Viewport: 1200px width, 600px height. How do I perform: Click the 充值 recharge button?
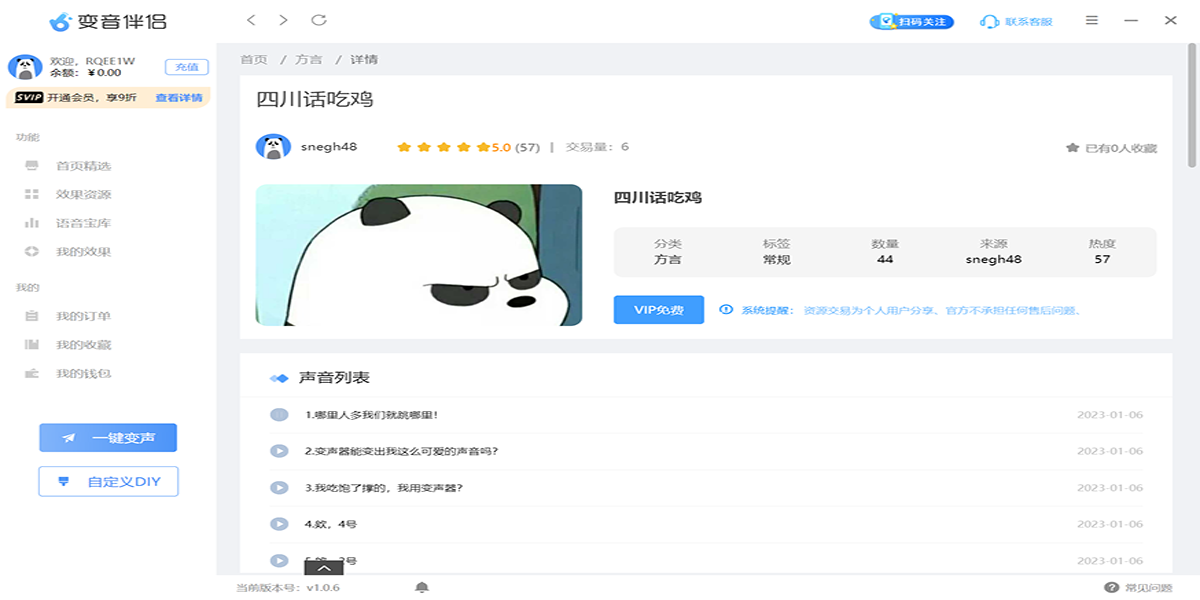(187, 67)
